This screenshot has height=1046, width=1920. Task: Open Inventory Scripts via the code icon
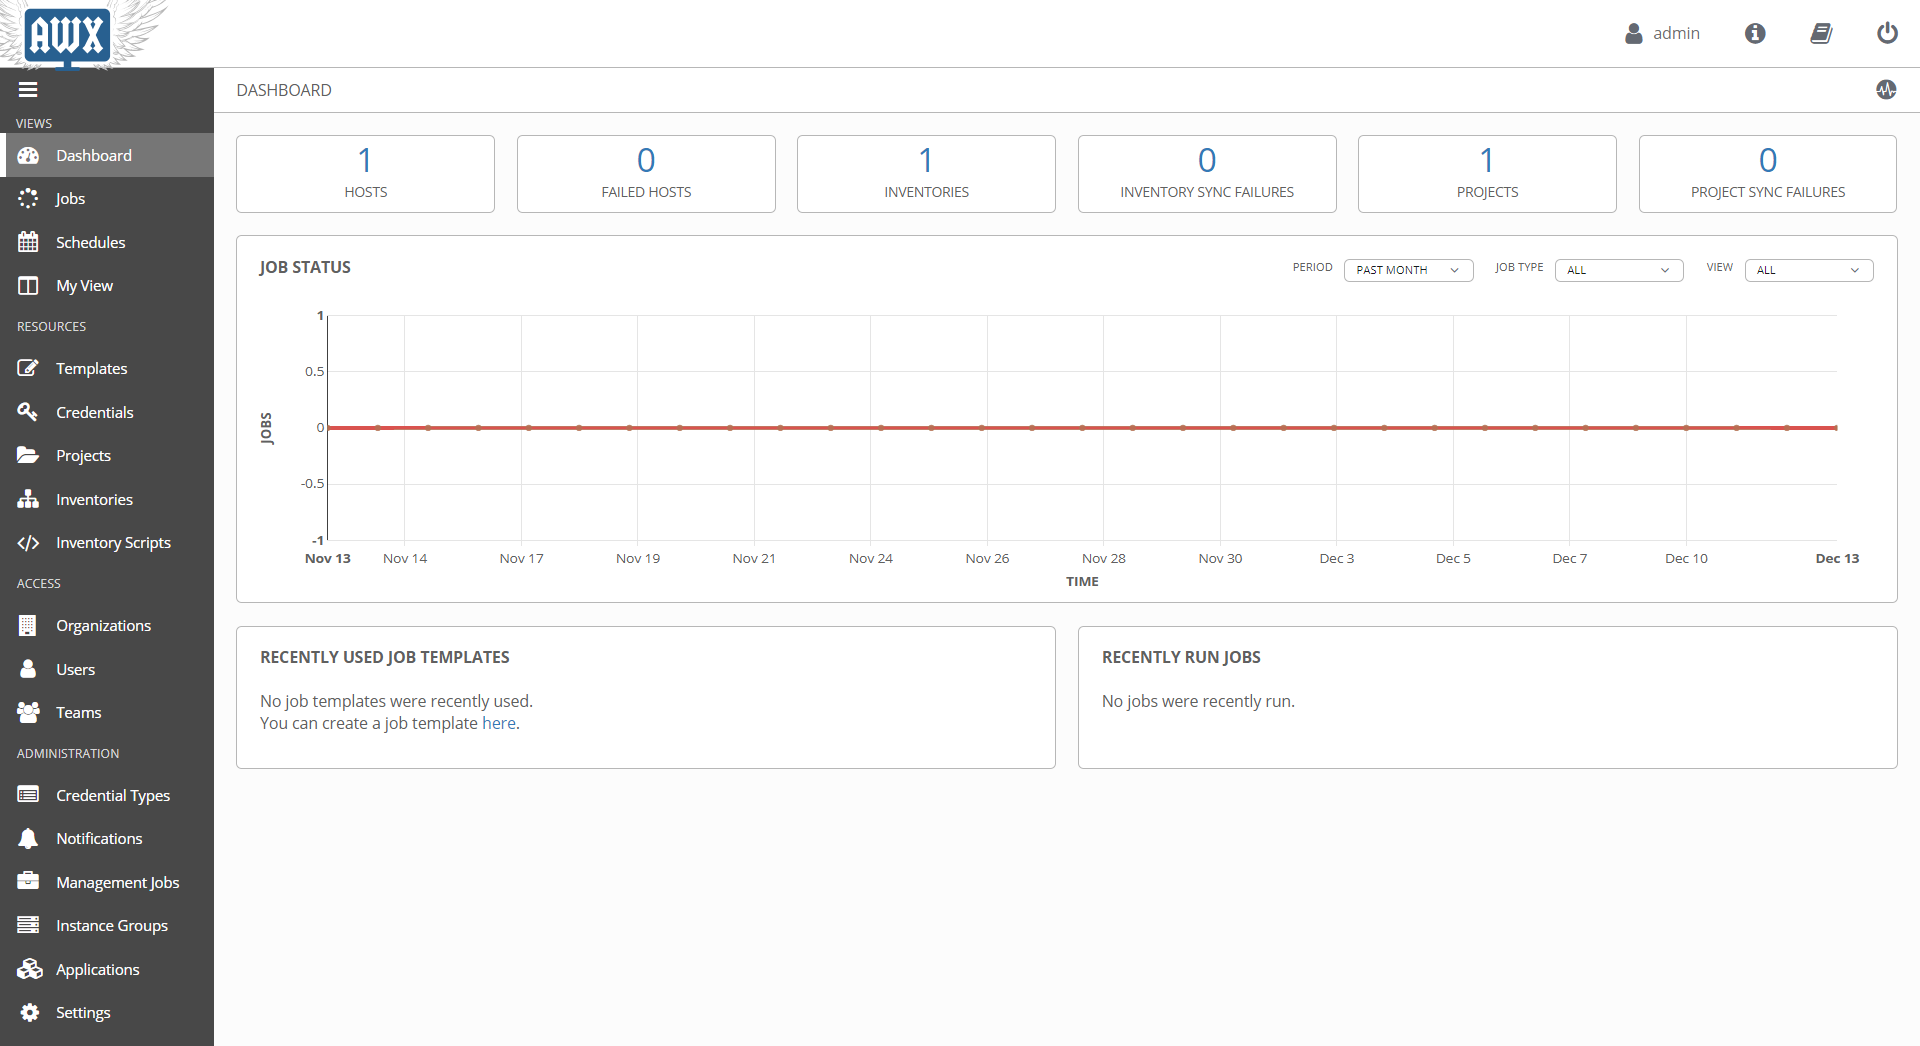[x=29, y=542]
